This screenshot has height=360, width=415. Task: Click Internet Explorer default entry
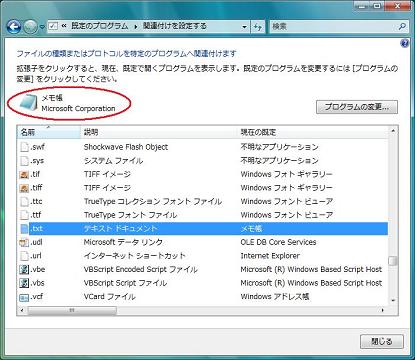tap(270, 256)
